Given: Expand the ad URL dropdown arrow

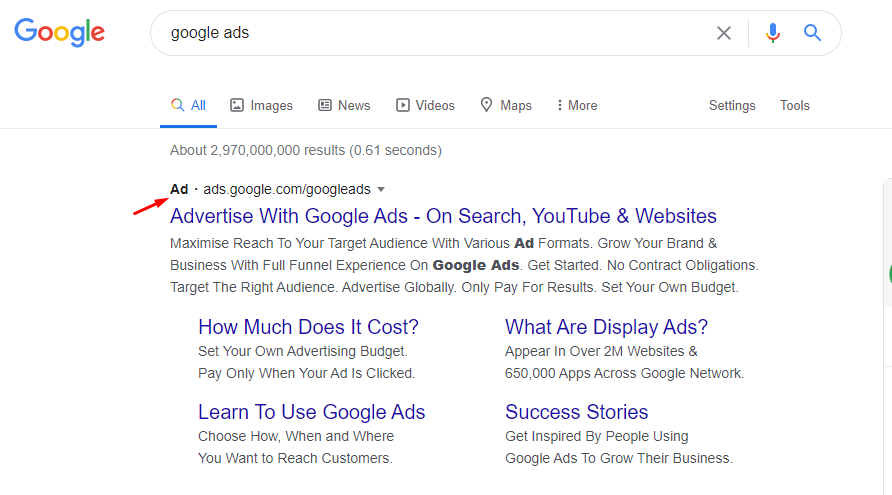Looking at the screenshot, I should (x=381, y=189).
